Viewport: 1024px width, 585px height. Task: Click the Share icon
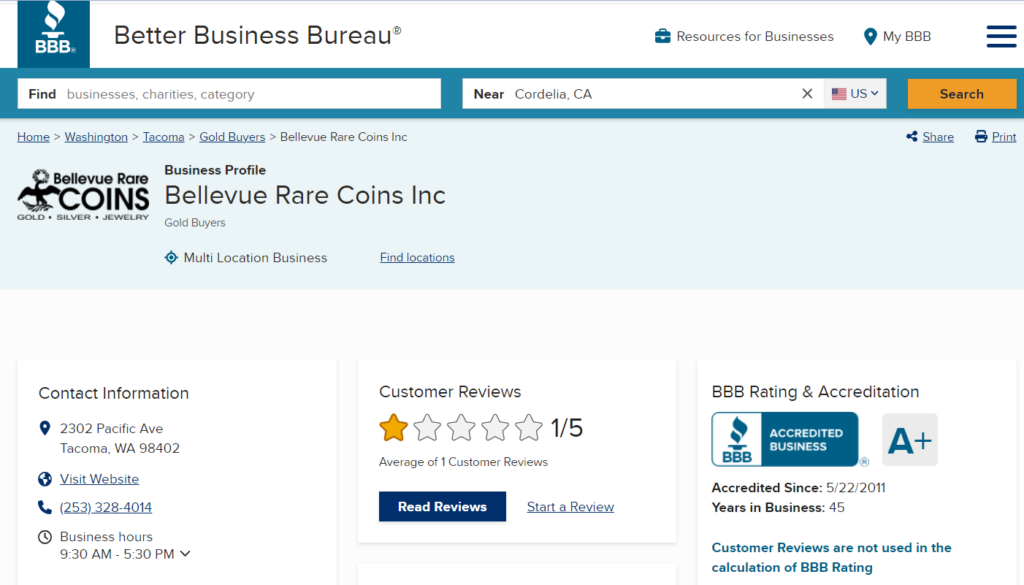[912, 136]
